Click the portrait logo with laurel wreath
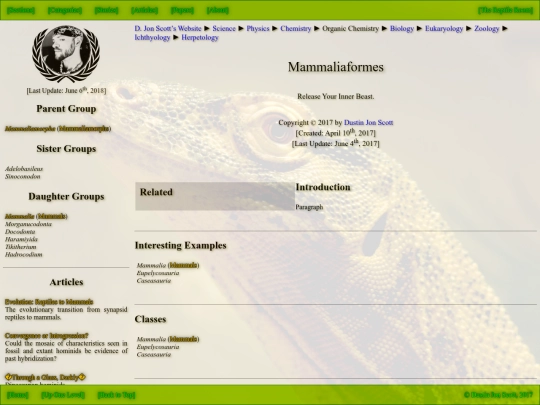The image size is (540, 405). pos(66,53)
